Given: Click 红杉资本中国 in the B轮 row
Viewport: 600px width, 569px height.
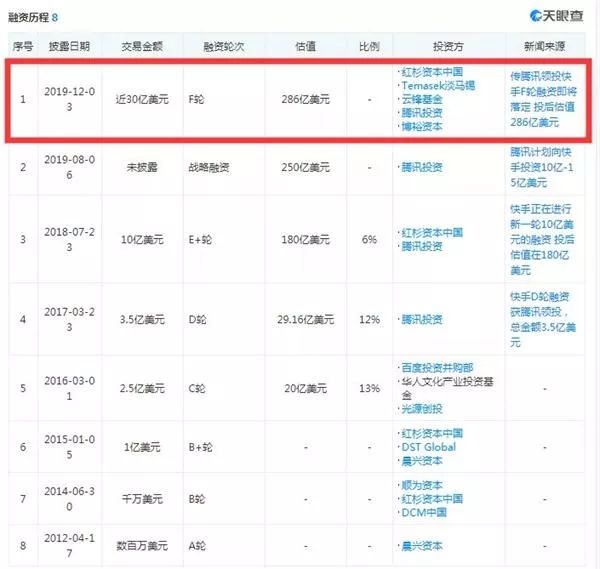Looking at the screenshot, I should pyautogui.click(x=432, y=499).
